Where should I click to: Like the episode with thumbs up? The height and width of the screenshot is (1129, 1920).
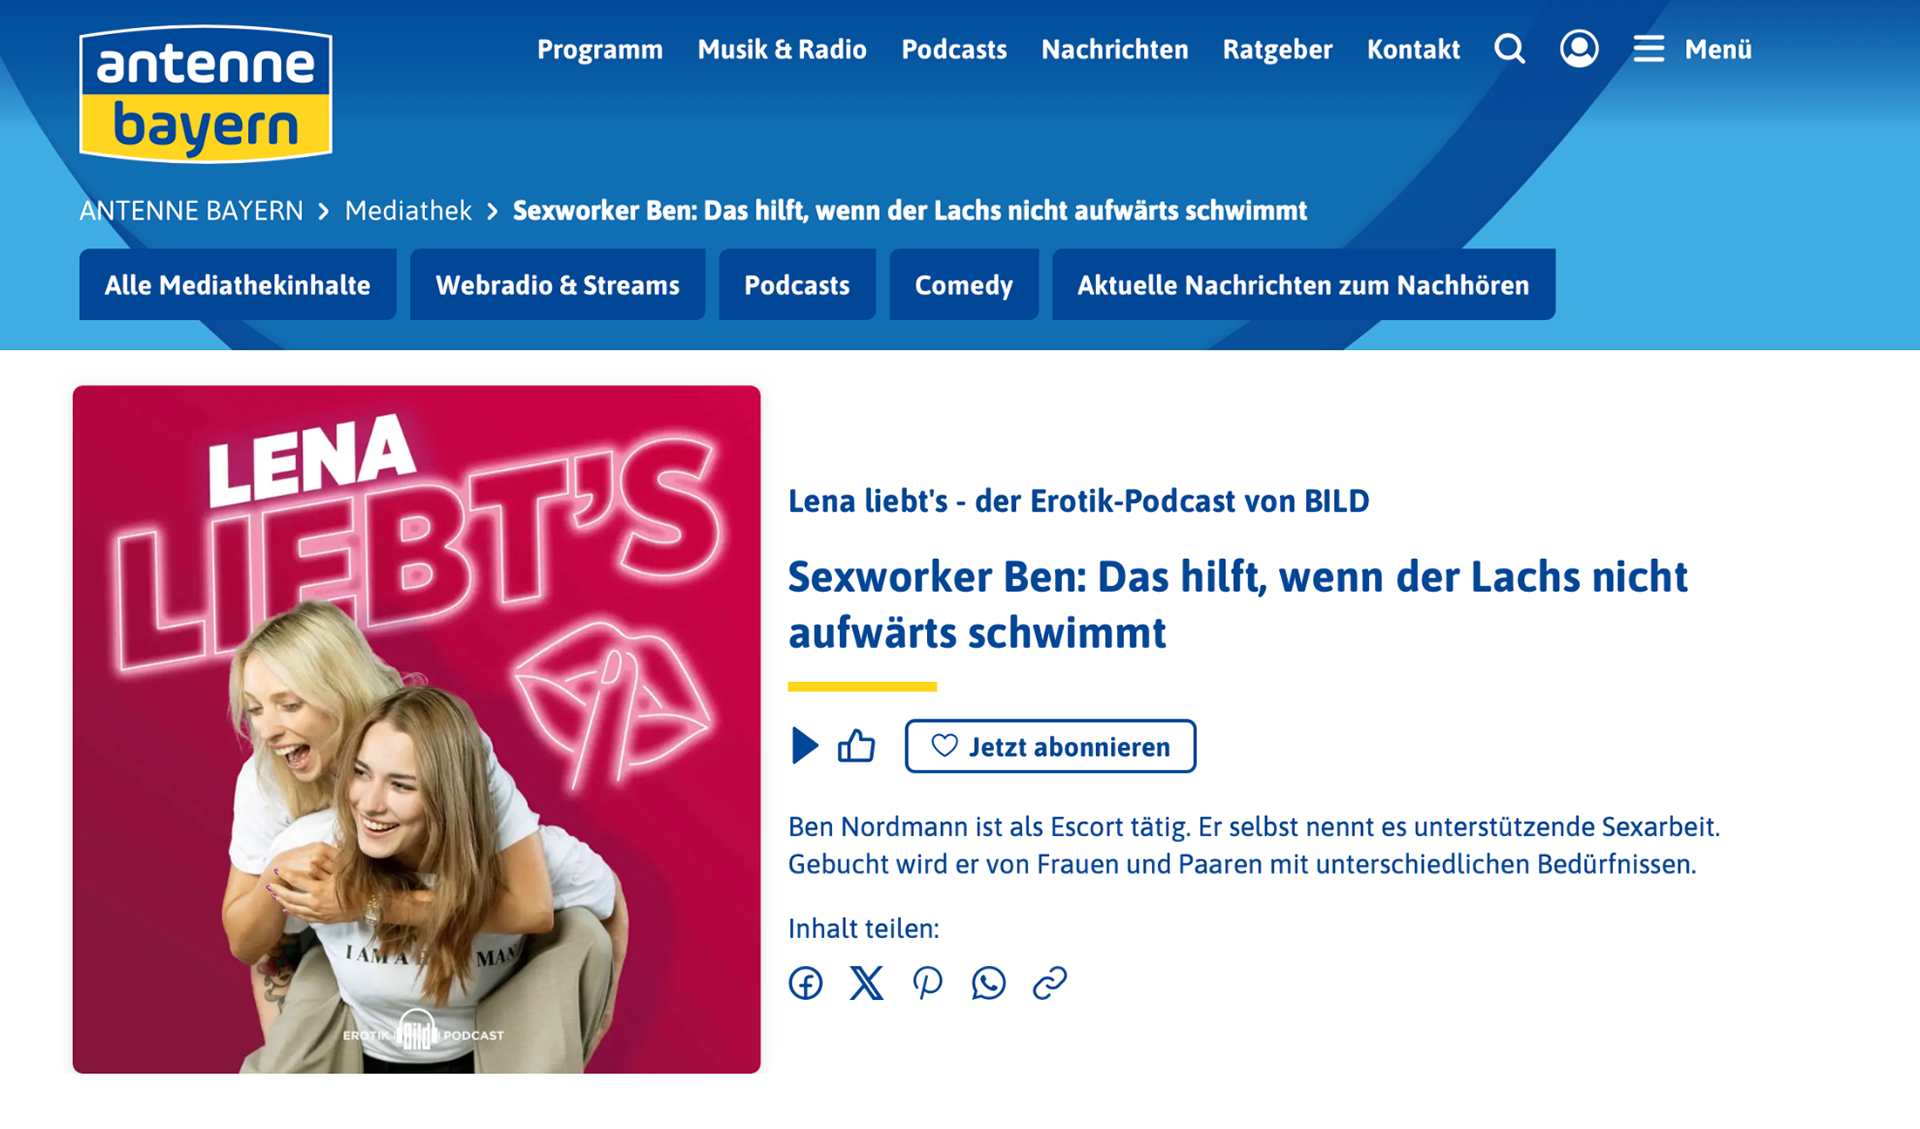click(x=856, y=746)
